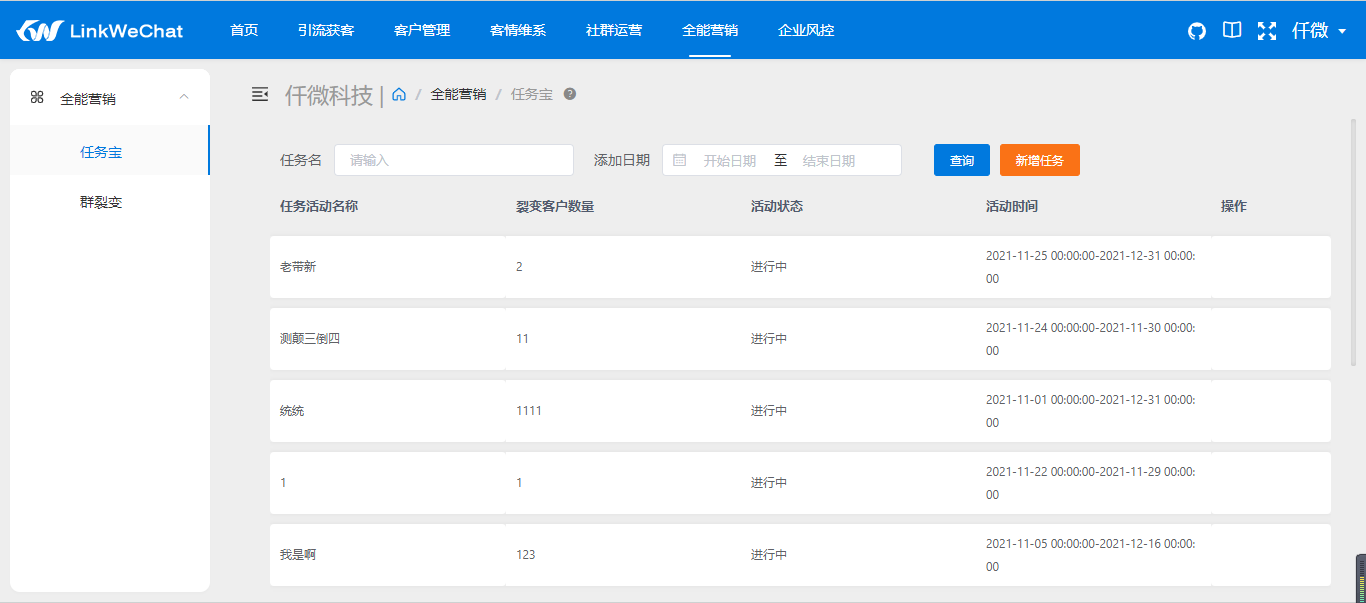Focus the 任务名 input field

(454, 160)
